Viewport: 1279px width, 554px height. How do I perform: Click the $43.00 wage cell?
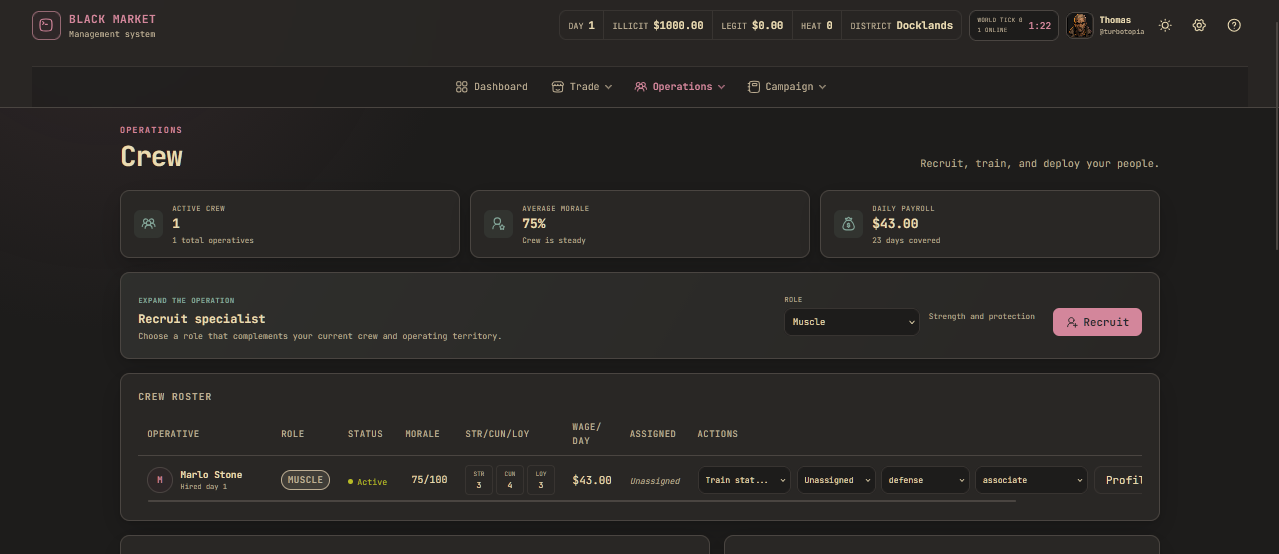pyautogui.click(x=592, y=480)
